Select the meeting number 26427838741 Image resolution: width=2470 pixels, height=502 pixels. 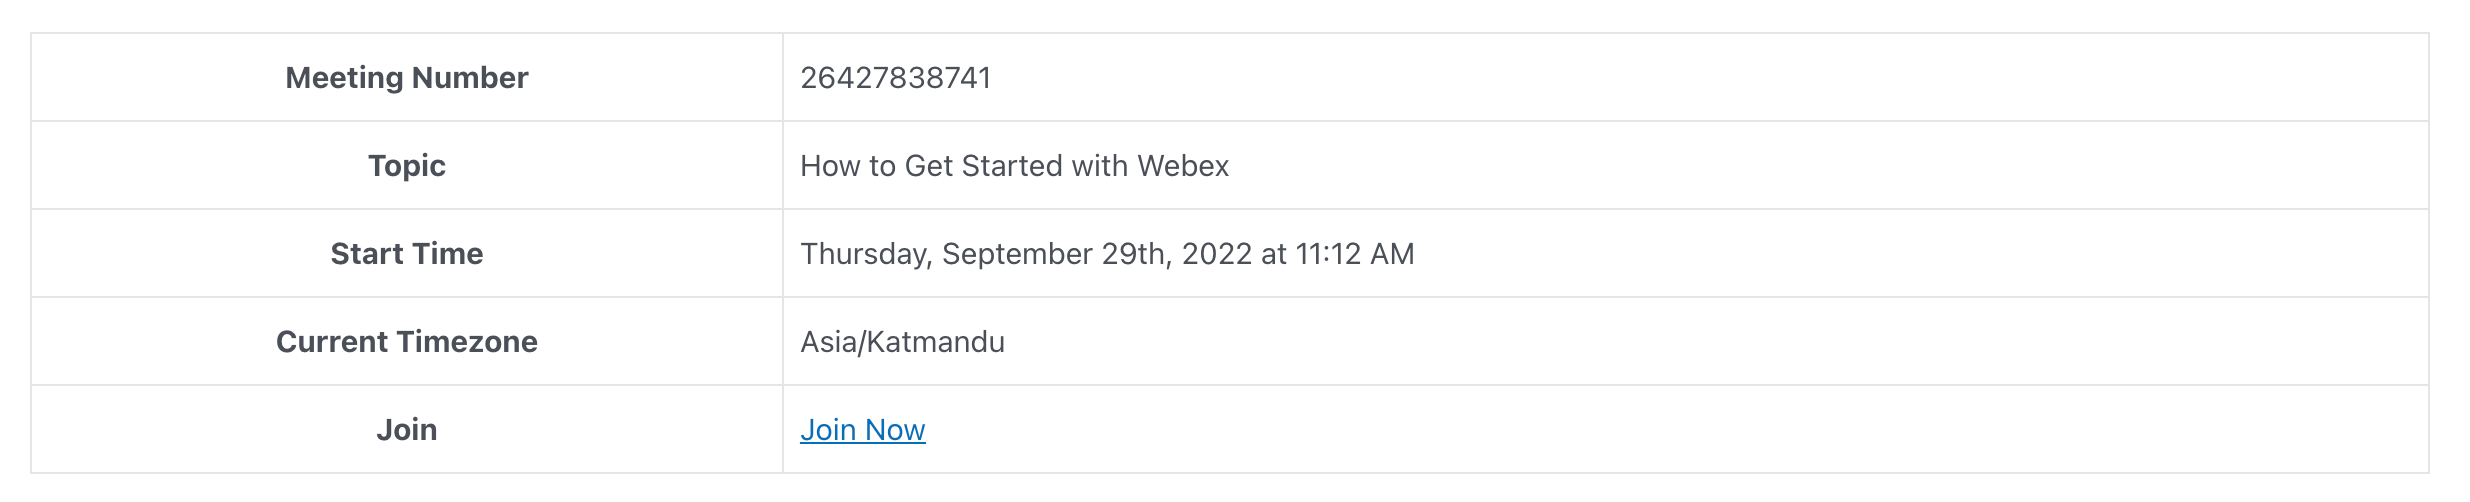(x=895, y=78)
